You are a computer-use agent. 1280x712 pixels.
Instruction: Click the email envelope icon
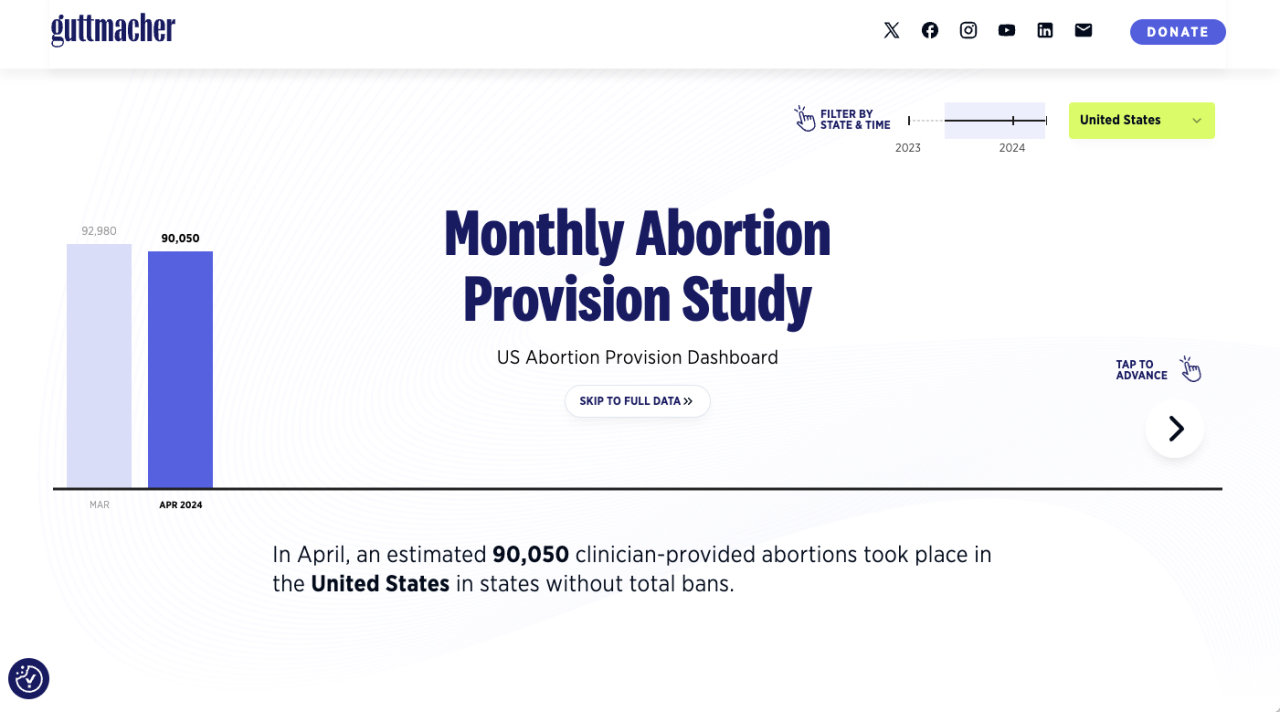click(x=1083, y=30)
